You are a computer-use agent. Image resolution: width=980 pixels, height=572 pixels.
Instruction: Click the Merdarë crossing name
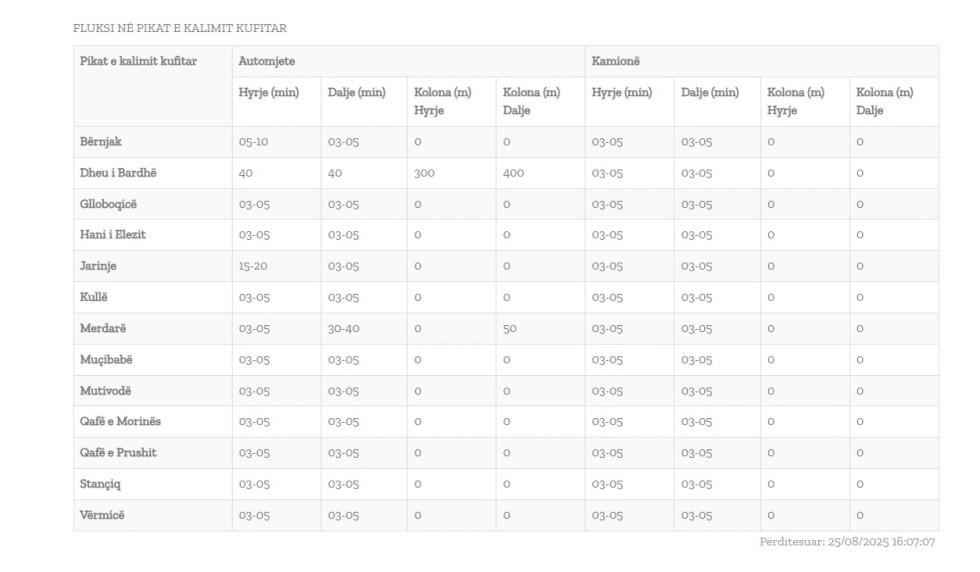102,328
